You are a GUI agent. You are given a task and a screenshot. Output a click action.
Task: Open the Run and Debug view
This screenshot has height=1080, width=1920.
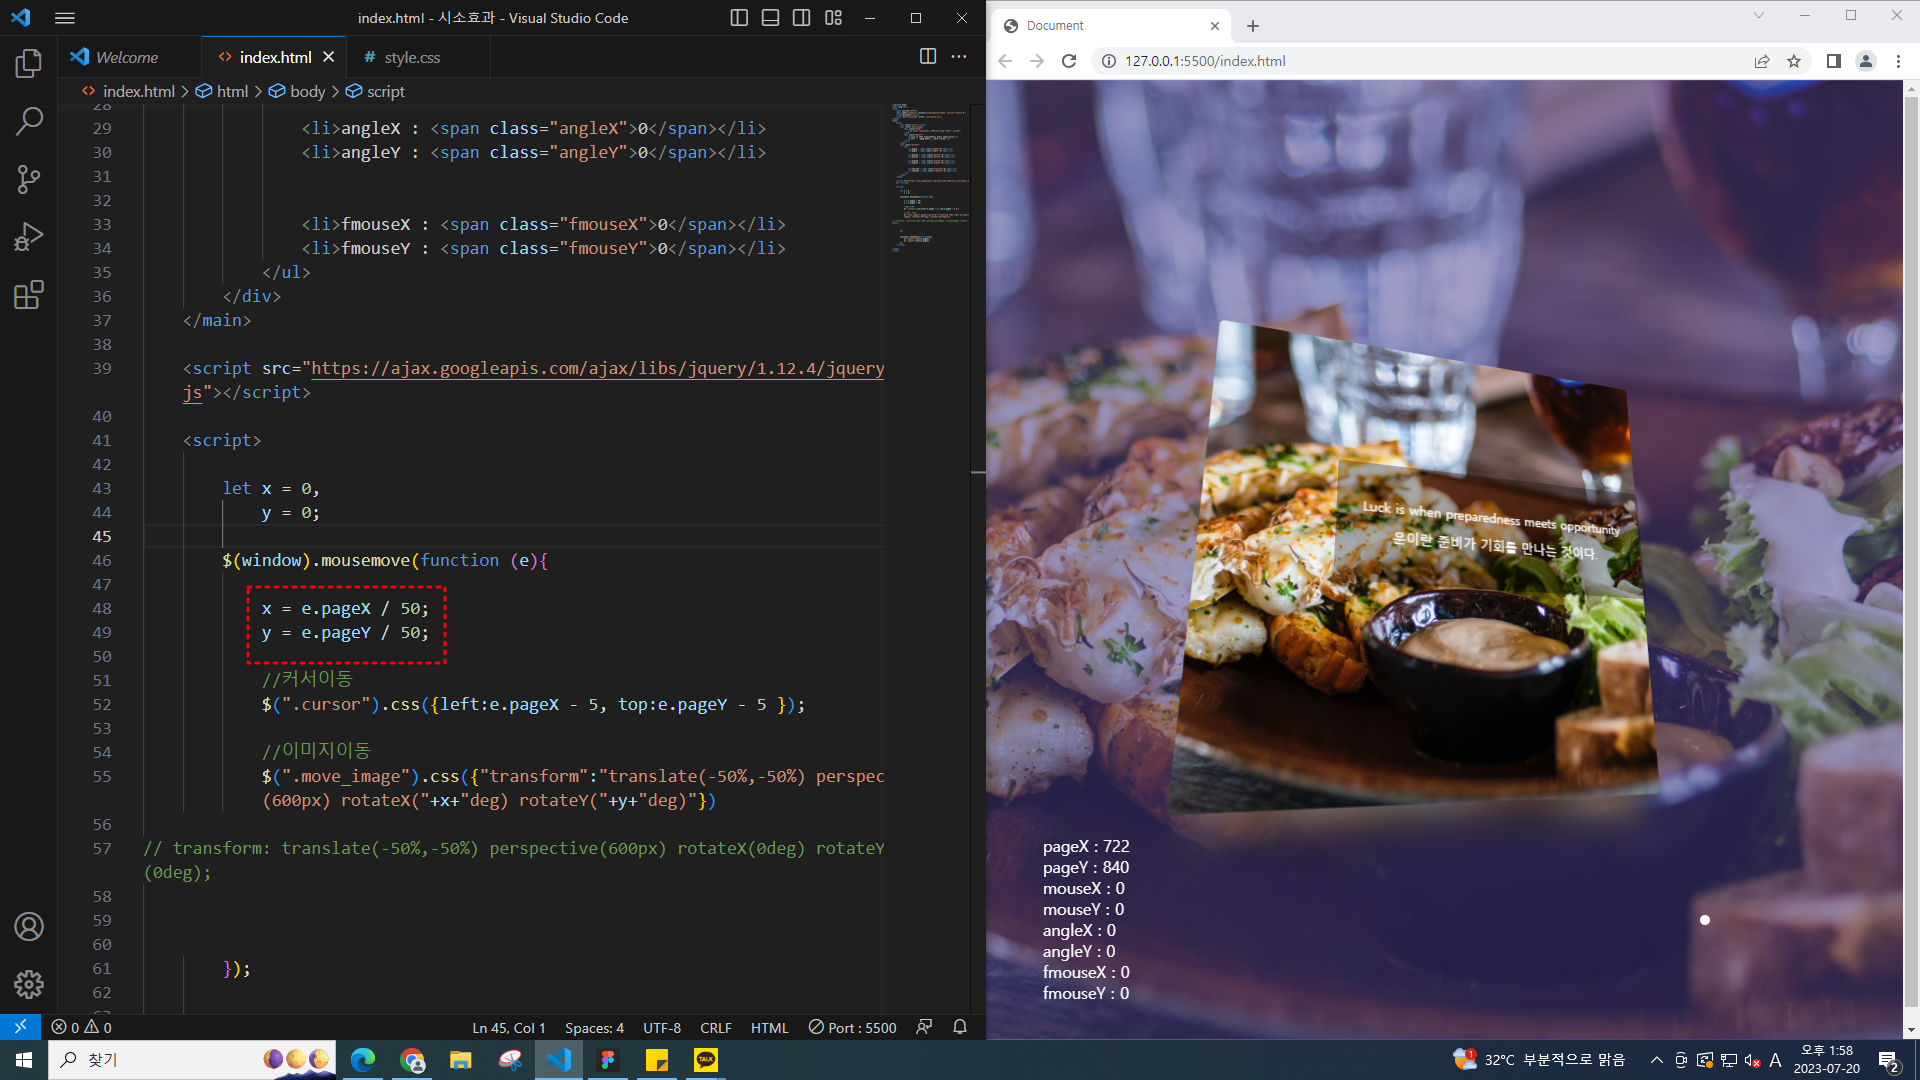coord(29,237)
